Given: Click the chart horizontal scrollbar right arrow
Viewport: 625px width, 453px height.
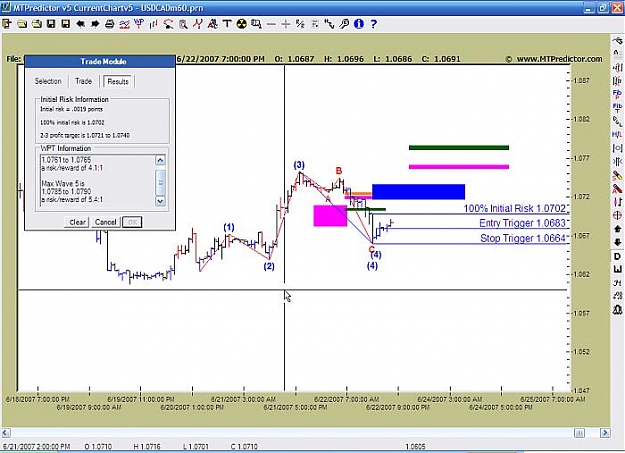Looking at the screenshot, I should click(605, 433).
